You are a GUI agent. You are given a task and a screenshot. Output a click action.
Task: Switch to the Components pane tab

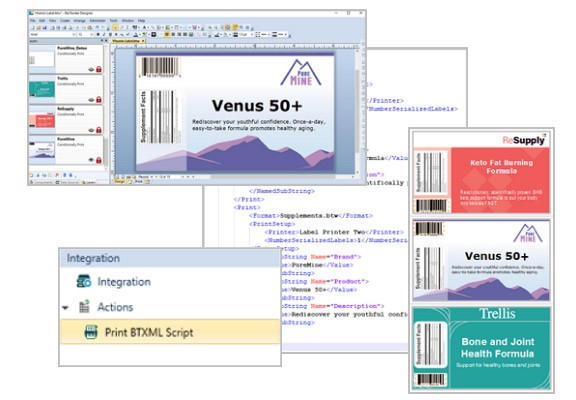pos(42,182)
